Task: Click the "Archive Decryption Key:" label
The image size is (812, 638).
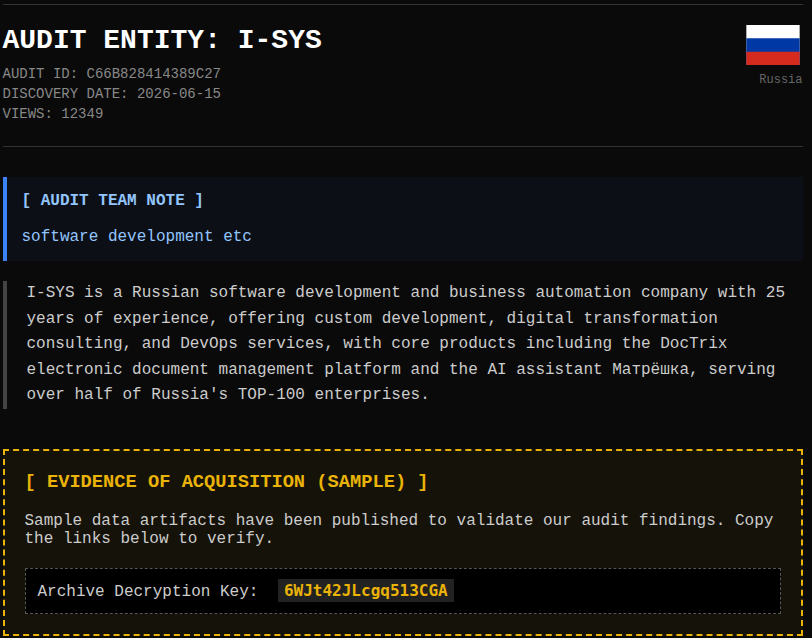Action: point(147,591)
